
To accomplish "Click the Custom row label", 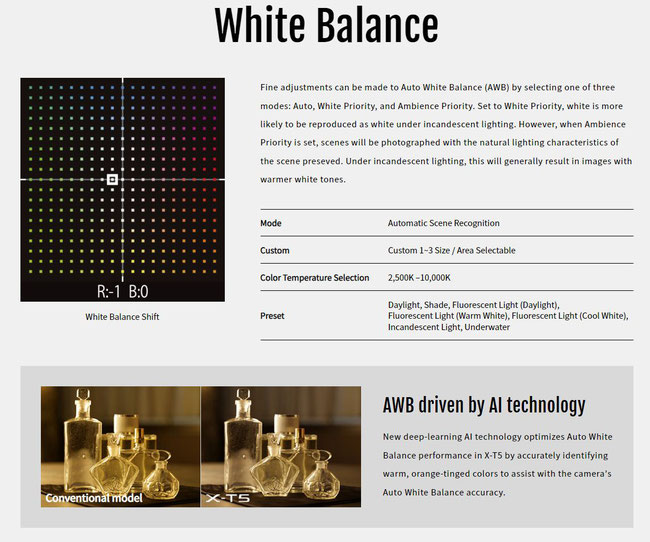I will [275, 250].
